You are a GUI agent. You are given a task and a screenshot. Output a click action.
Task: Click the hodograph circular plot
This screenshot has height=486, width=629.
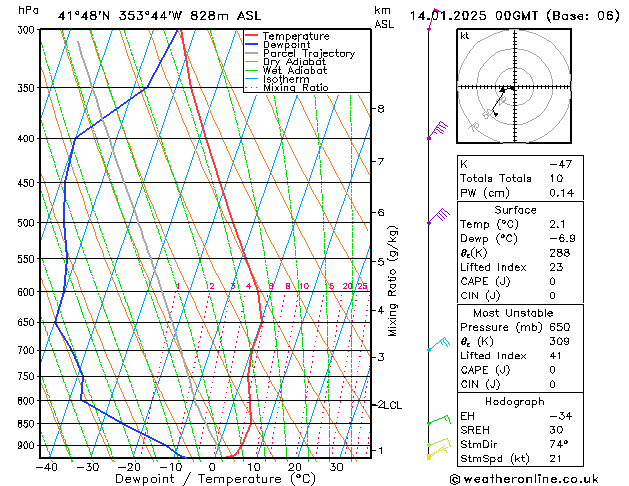point(514,86)
